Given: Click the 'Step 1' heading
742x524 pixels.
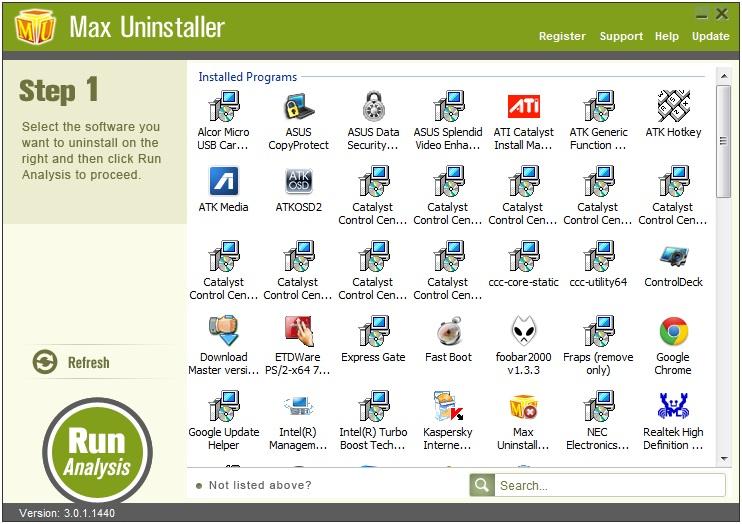Looking at the screenshot, I should (59, 90).
